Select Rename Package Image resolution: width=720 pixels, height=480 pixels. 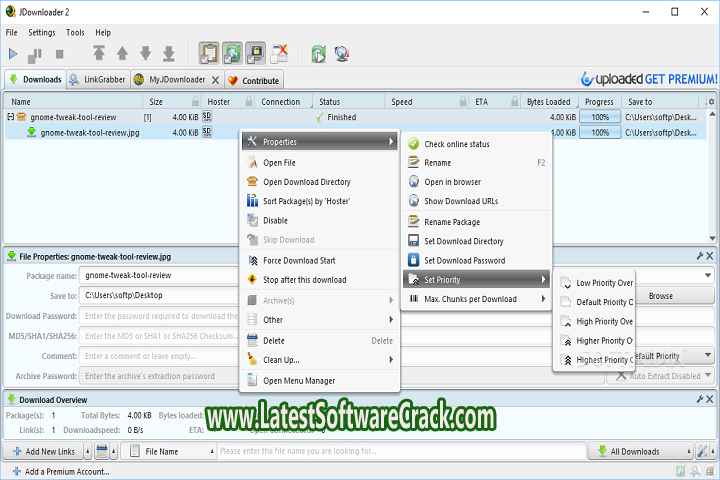477,222
